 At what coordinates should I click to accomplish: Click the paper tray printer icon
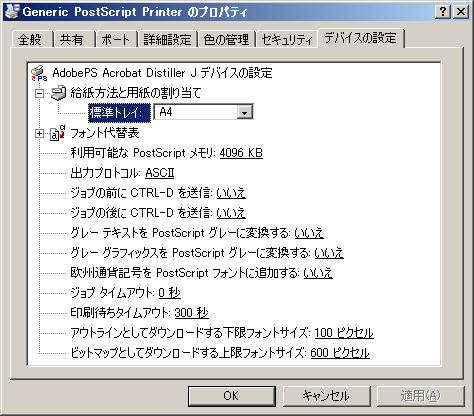(58, 93)
